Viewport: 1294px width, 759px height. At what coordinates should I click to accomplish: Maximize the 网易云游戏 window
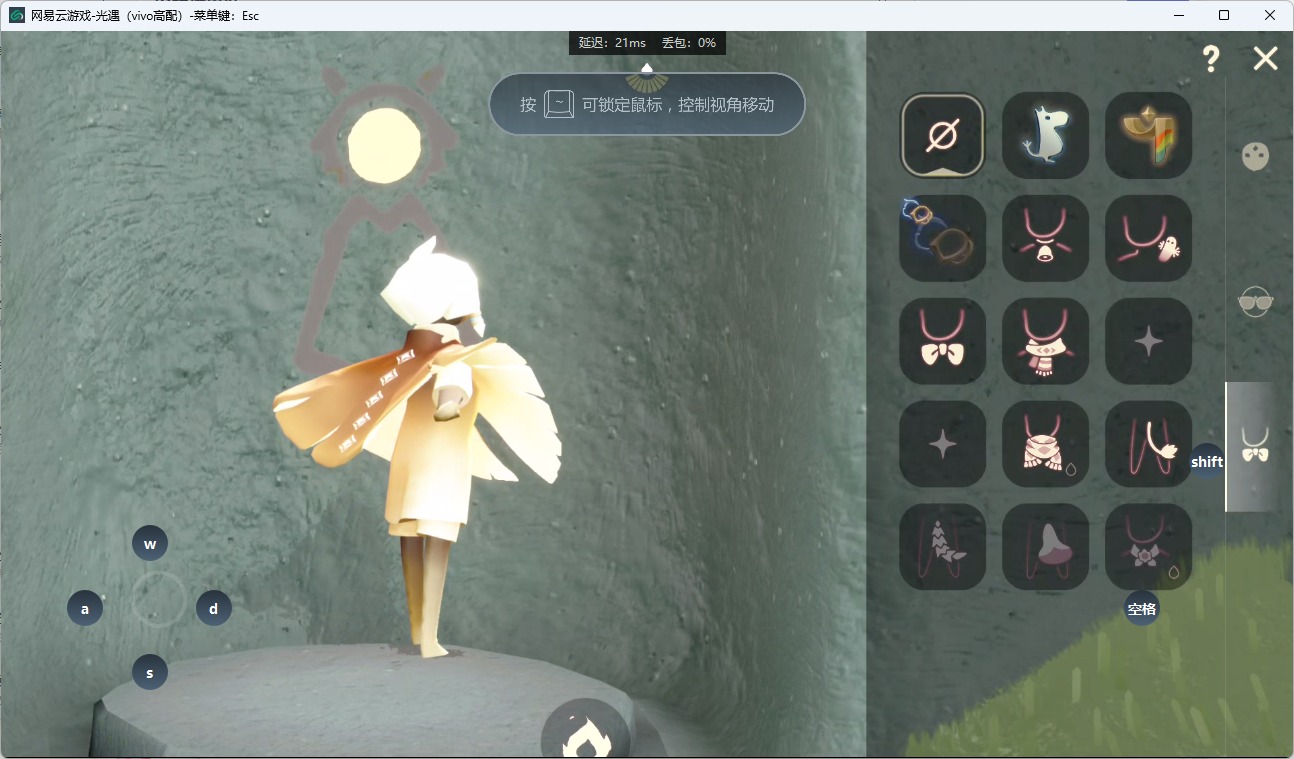(x=1224, y=15)
